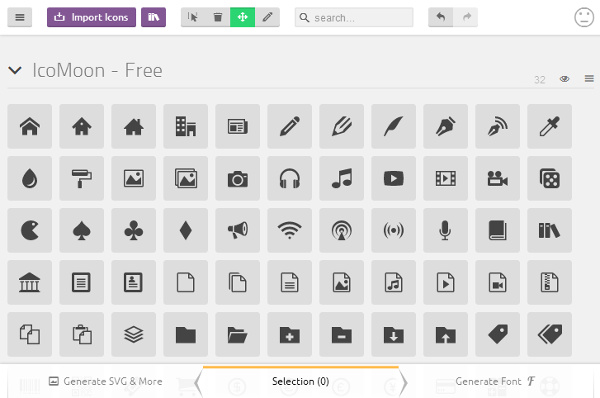Select the blog pen with waves icon
This screenshot has height=398, width=600.
click(x=497, y=126)
